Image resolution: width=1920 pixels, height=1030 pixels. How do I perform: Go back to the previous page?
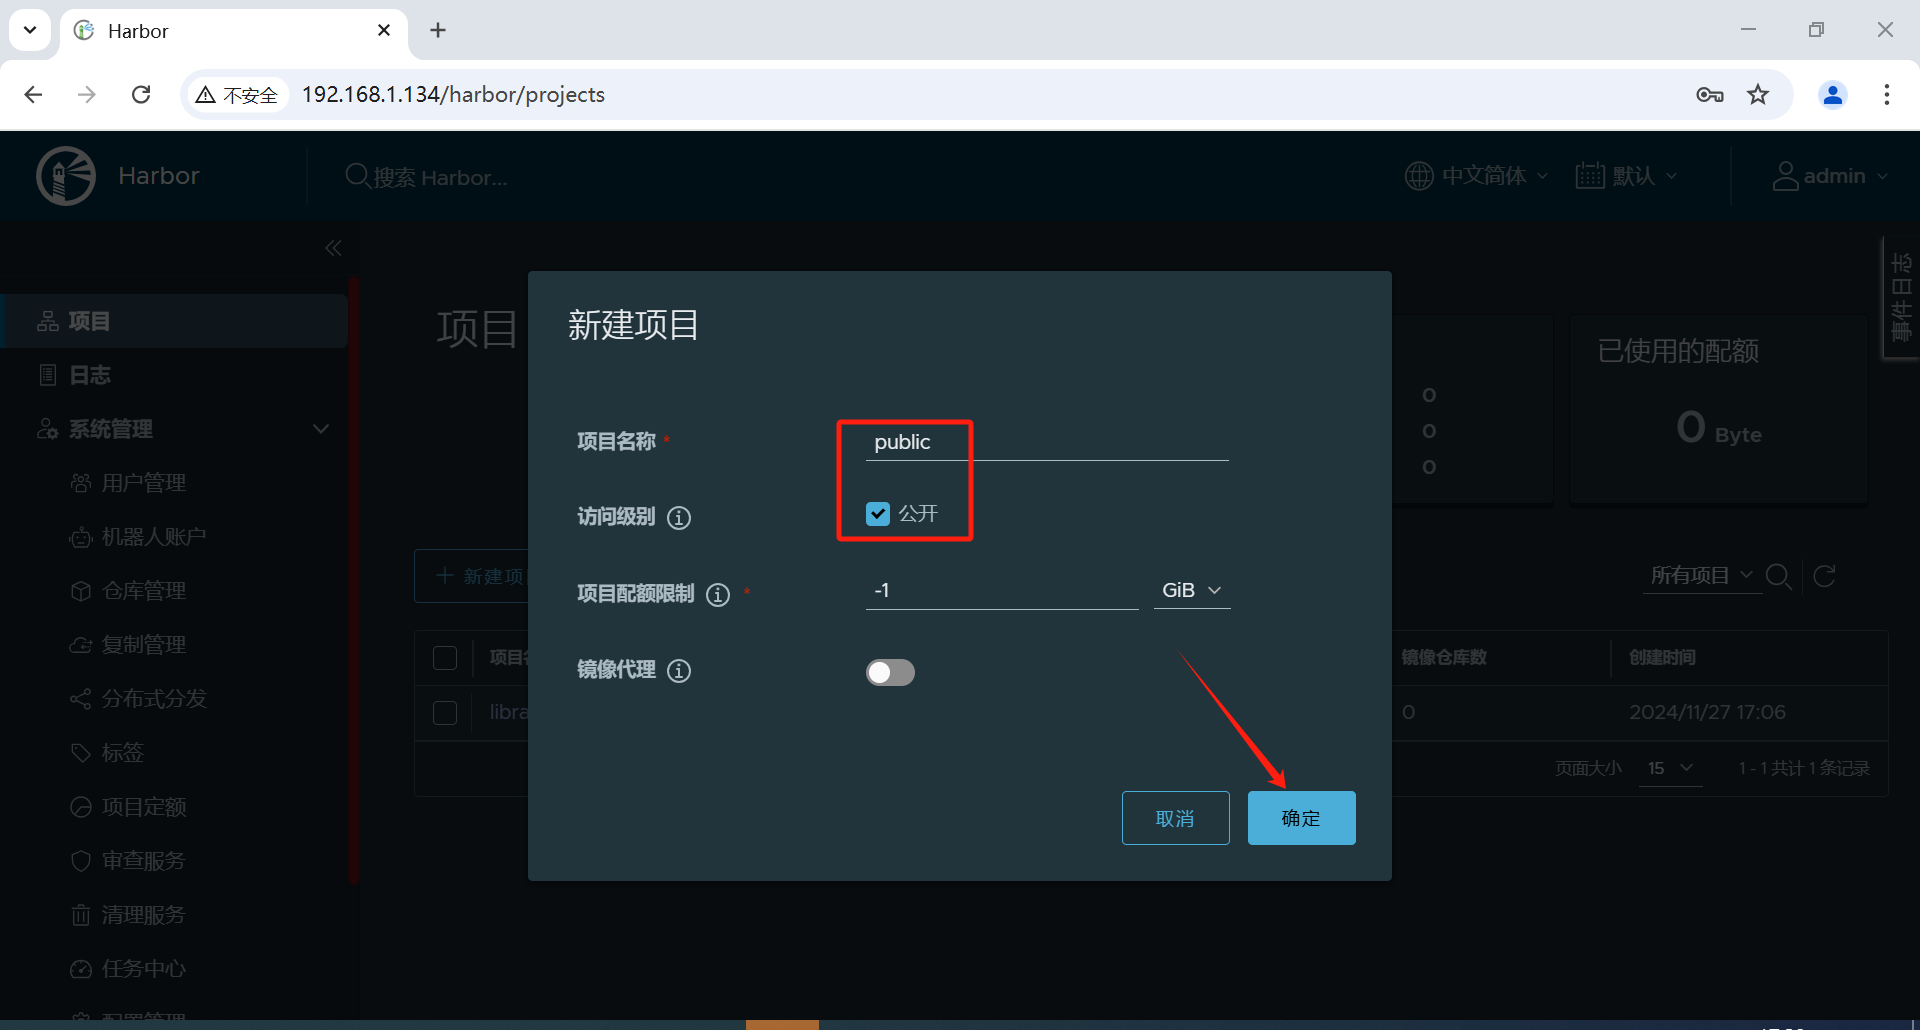[33, 94]
